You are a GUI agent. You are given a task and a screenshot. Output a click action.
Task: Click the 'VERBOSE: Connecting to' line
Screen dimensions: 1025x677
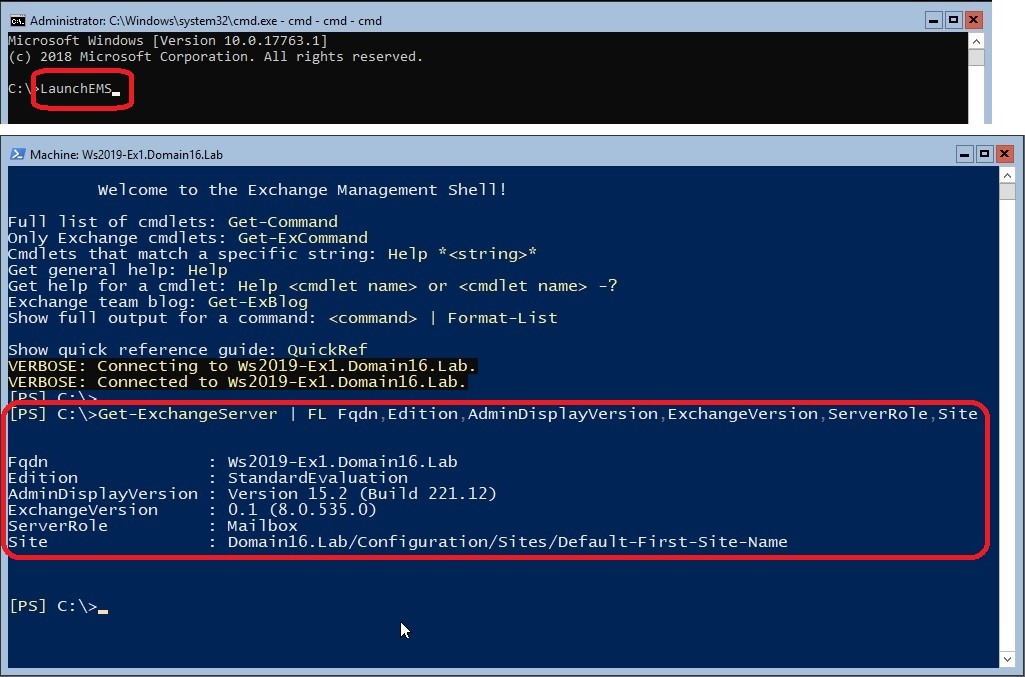pyautogui.click(x=243, y=366)
